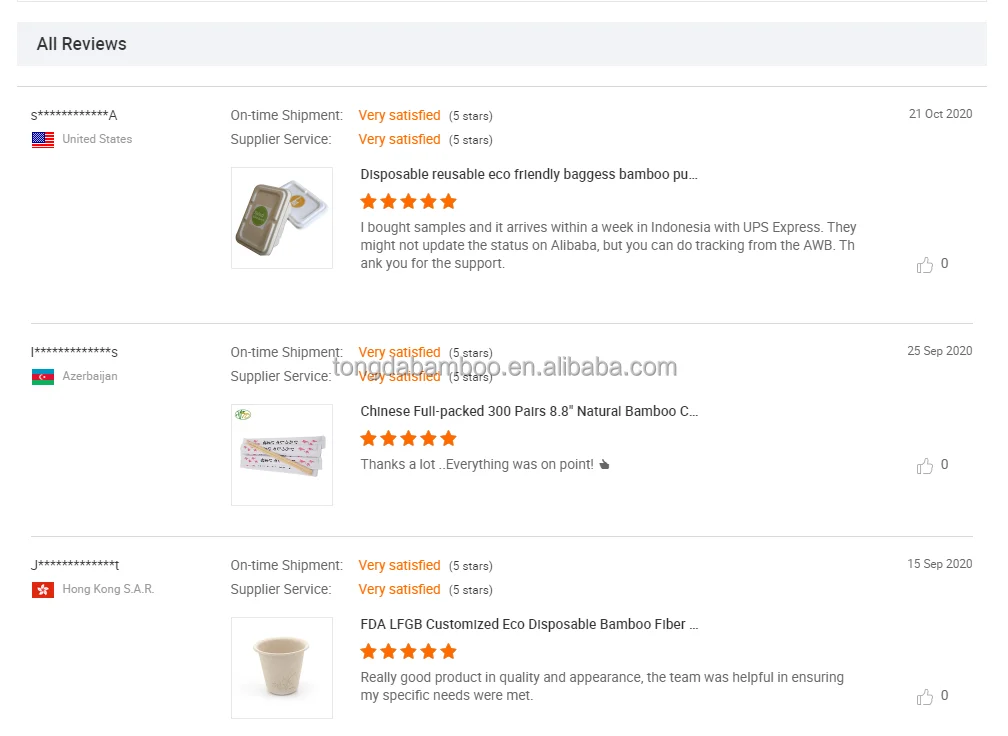View the bamboo lunch box thumbnail
Image resolution: width=1008 pixels, height=736 pixels.
281,217
